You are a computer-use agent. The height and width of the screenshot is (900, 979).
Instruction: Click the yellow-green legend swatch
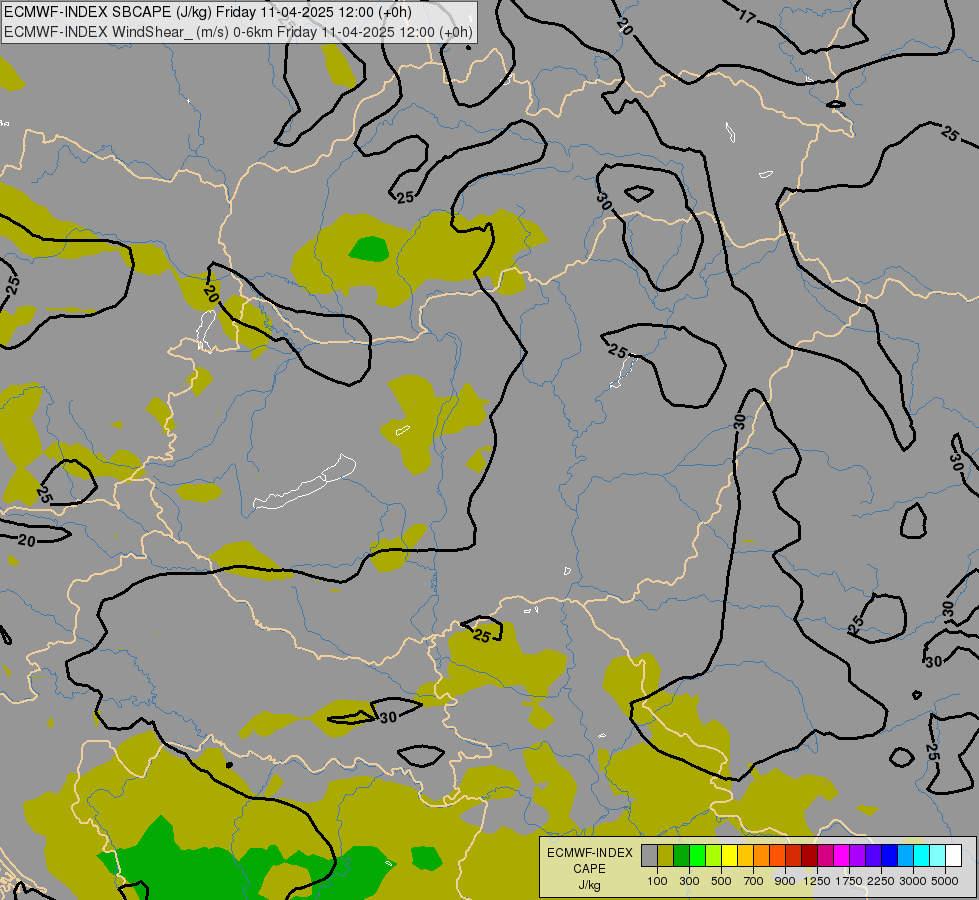[713, 855]
